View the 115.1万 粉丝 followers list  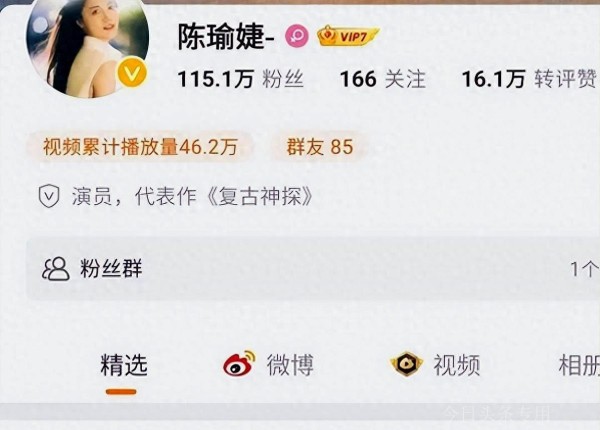tap(240, 79)
